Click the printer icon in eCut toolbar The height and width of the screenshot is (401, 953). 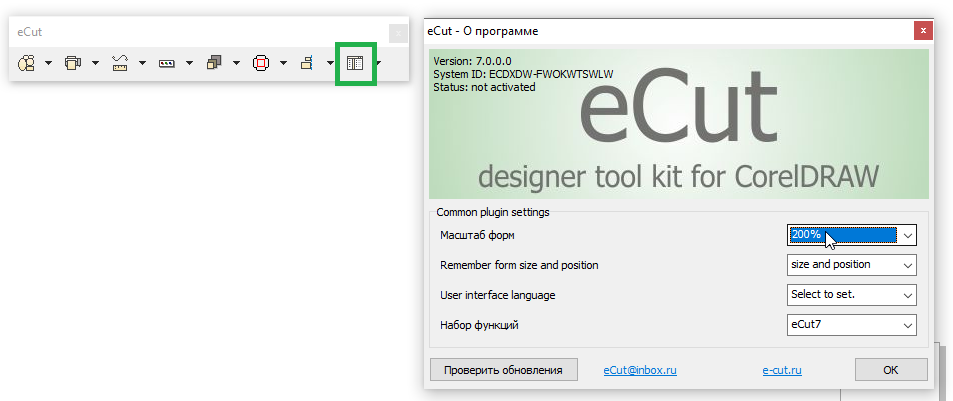pyautogui.click(x=73, y=63)
